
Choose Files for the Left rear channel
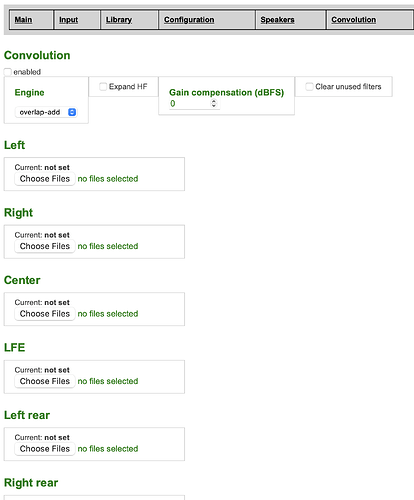pos(45,449)
